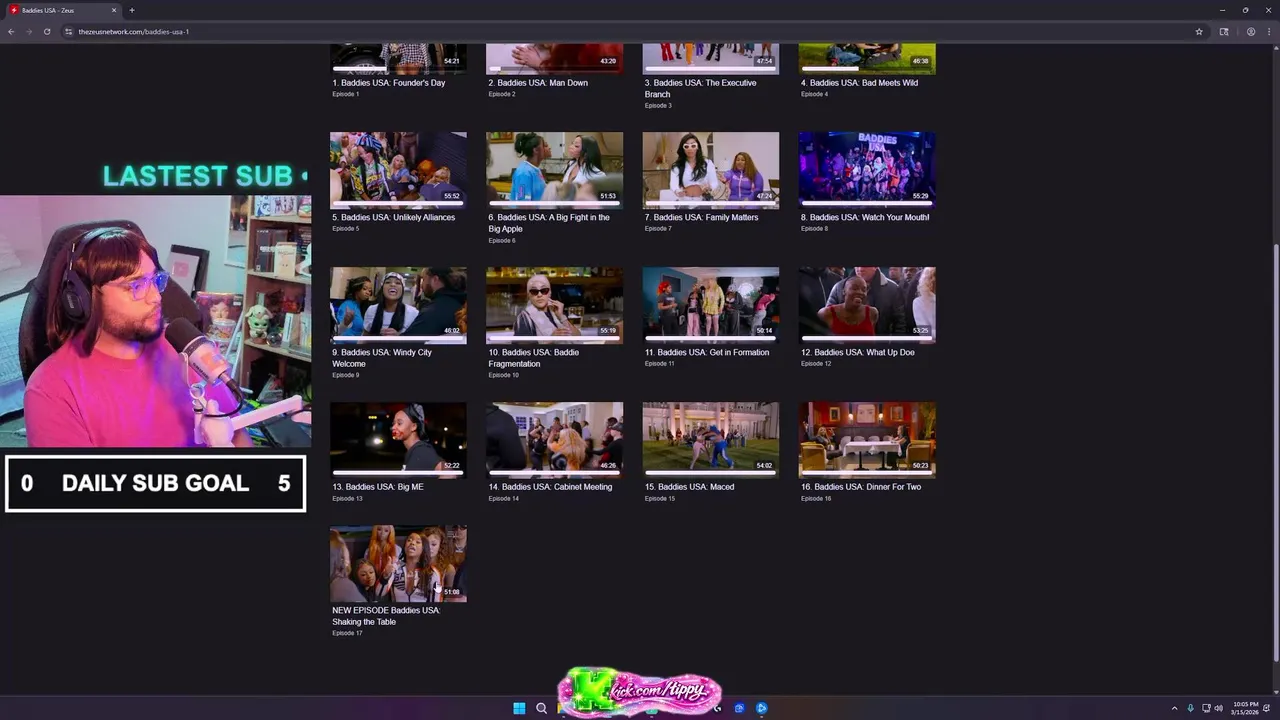Image resolution: width=1280 pixels, height=720 pixels.
Task: Play Family Matters episode thumbnail
Action: coord(710,170)
